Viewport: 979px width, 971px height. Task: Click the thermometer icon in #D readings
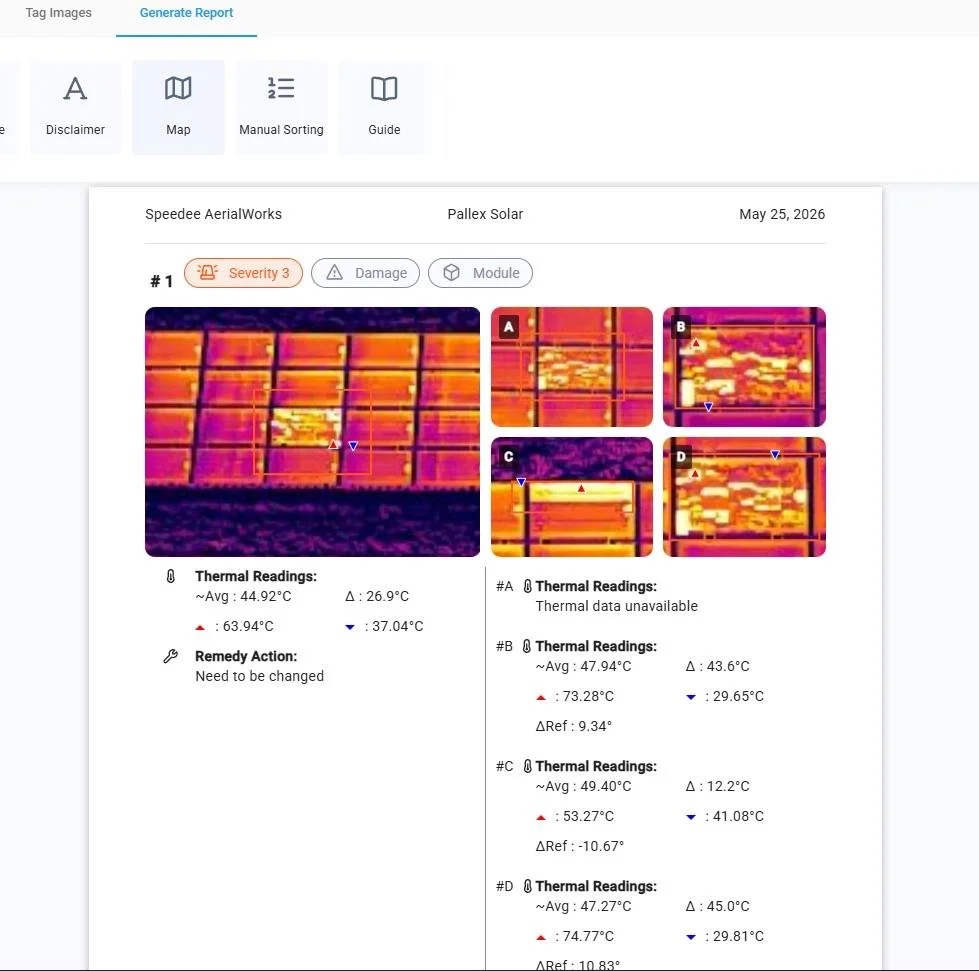[x=528, y=885]
